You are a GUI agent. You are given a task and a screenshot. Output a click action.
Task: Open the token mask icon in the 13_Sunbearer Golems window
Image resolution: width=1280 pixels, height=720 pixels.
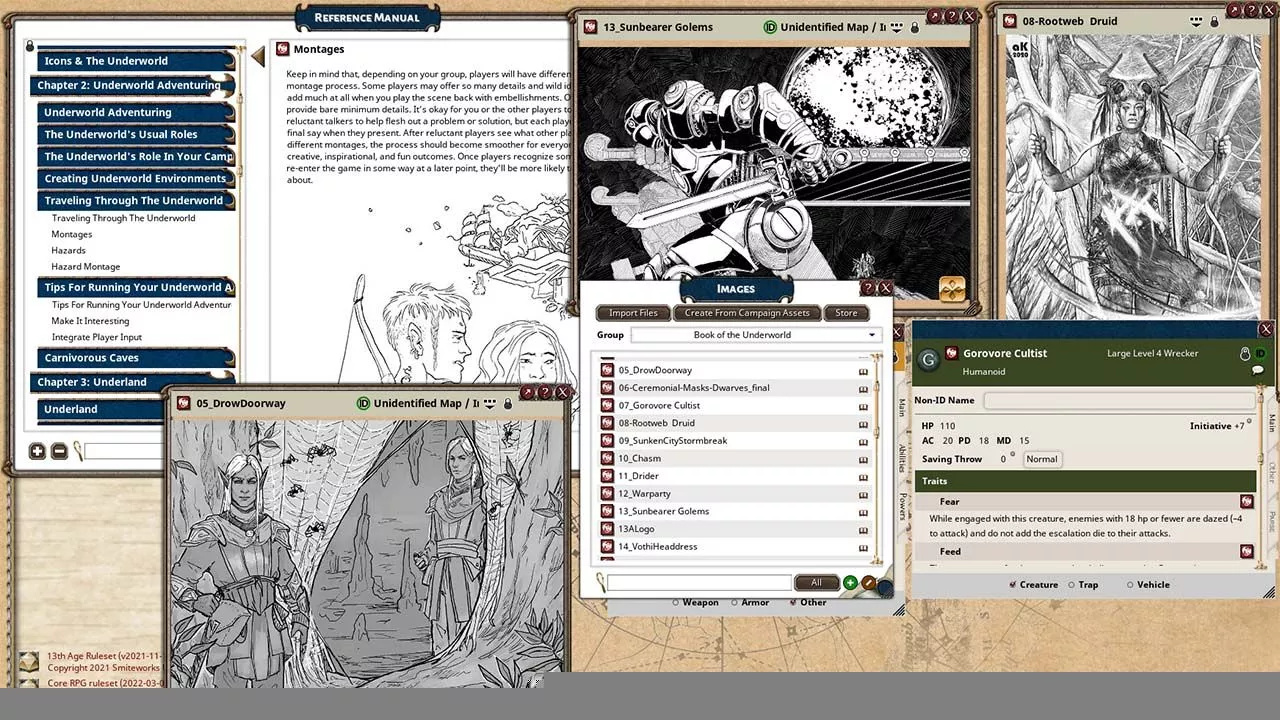click(897, 27)
